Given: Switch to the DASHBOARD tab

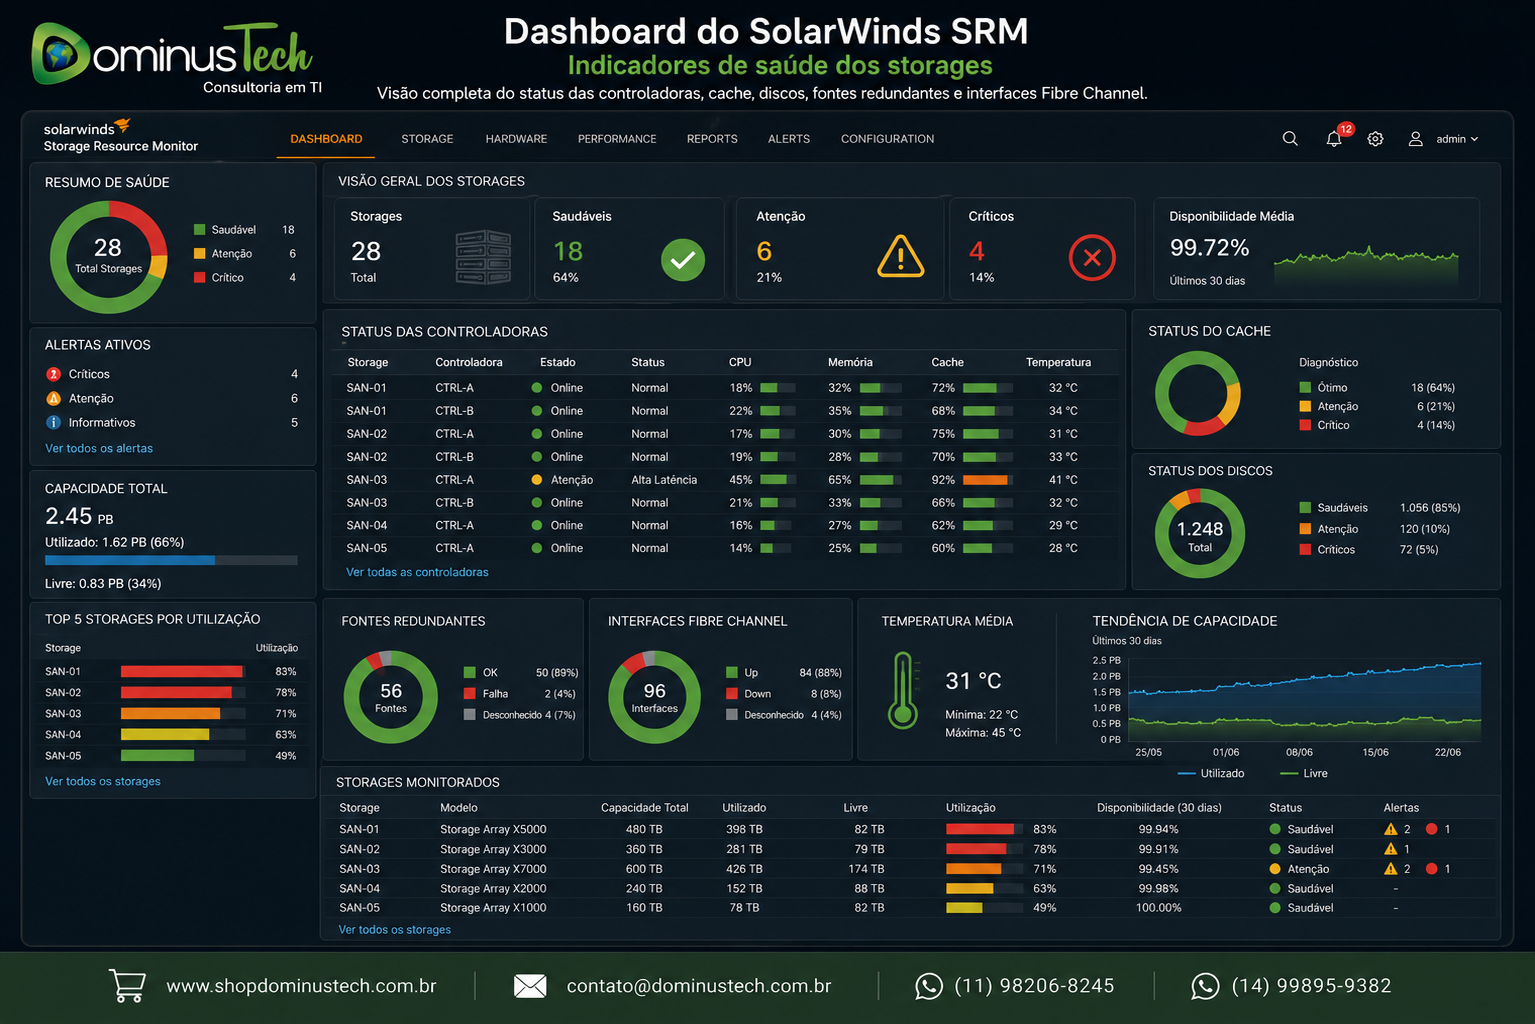Looking at the screenshot, I should (326, 139).
